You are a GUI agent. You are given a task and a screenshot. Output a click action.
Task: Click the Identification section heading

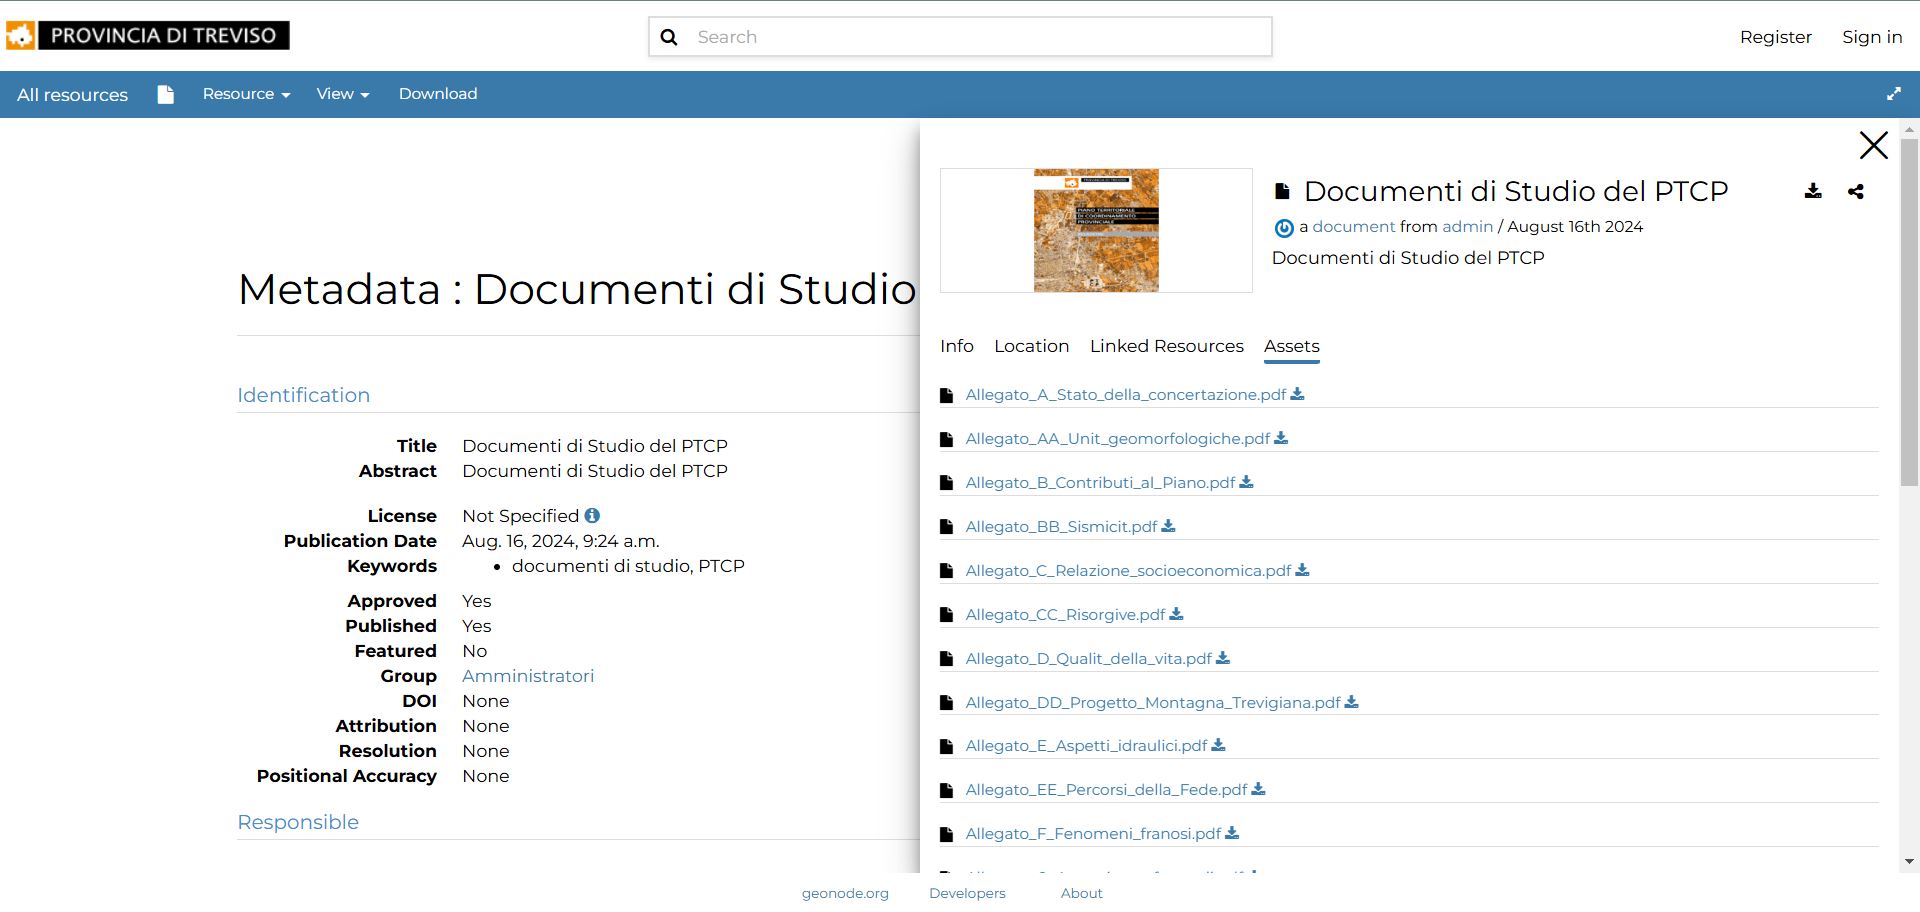303,395
